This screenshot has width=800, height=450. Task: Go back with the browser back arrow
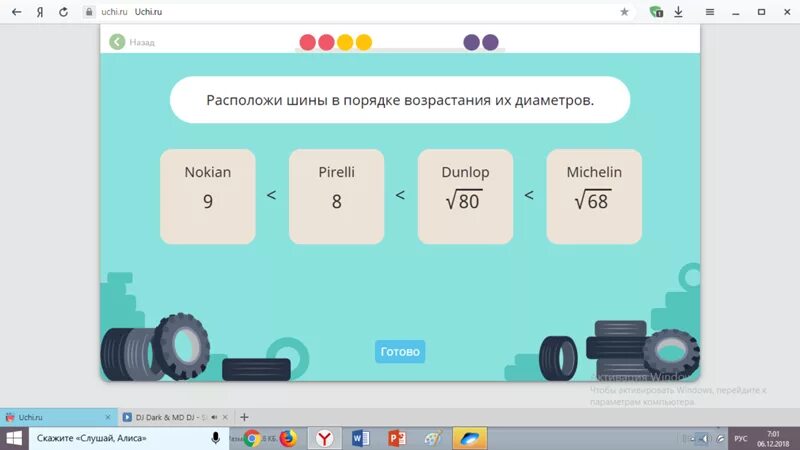point(16,12)
